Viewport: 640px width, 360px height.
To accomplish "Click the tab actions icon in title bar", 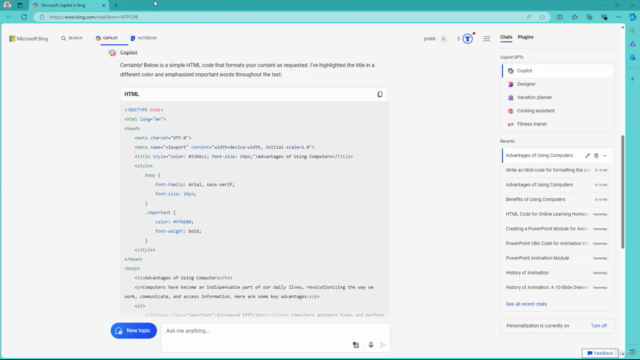I will tap(20, 5).
